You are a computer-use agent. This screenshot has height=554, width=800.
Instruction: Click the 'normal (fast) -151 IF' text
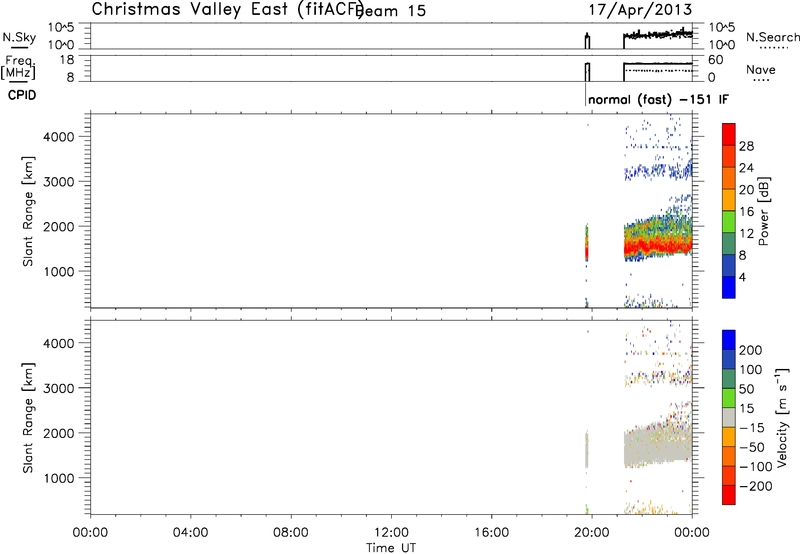[659, 99]
